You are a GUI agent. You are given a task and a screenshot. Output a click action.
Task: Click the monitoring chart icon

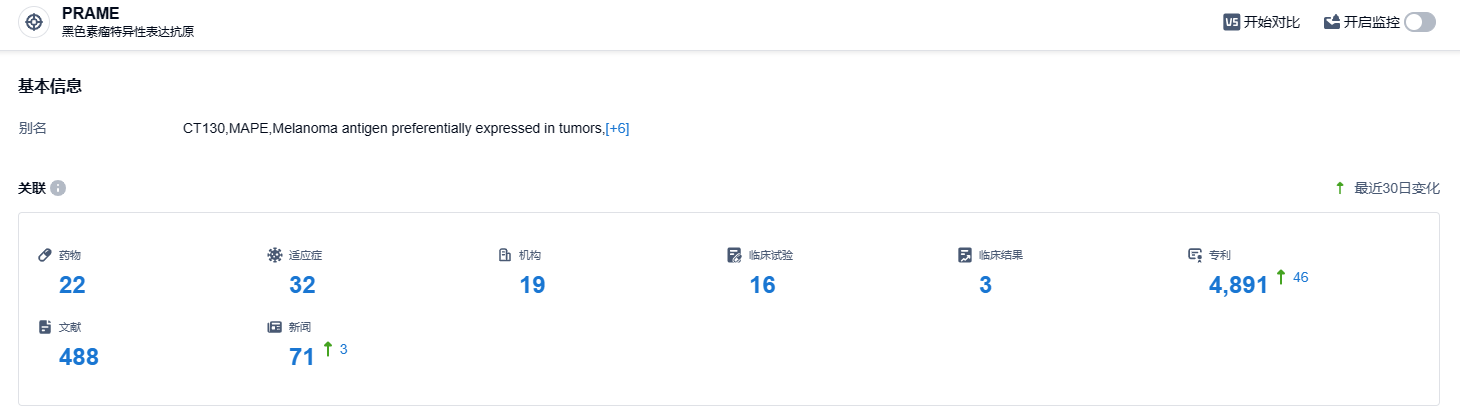click(1331, 22)
